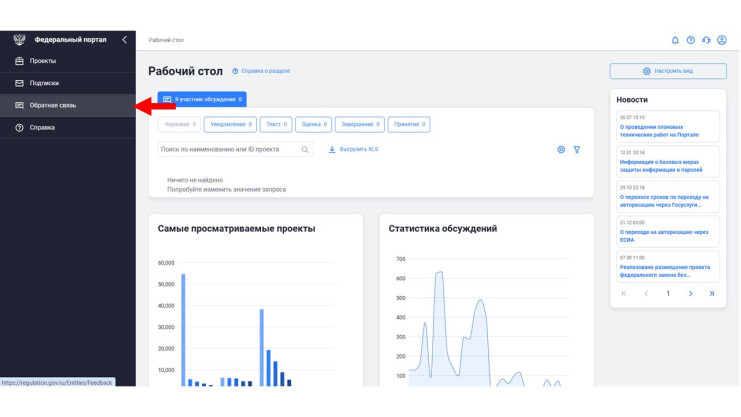Open the user profile icon
The width and height of the screenshot is (741, 417).
pos(722,40)
